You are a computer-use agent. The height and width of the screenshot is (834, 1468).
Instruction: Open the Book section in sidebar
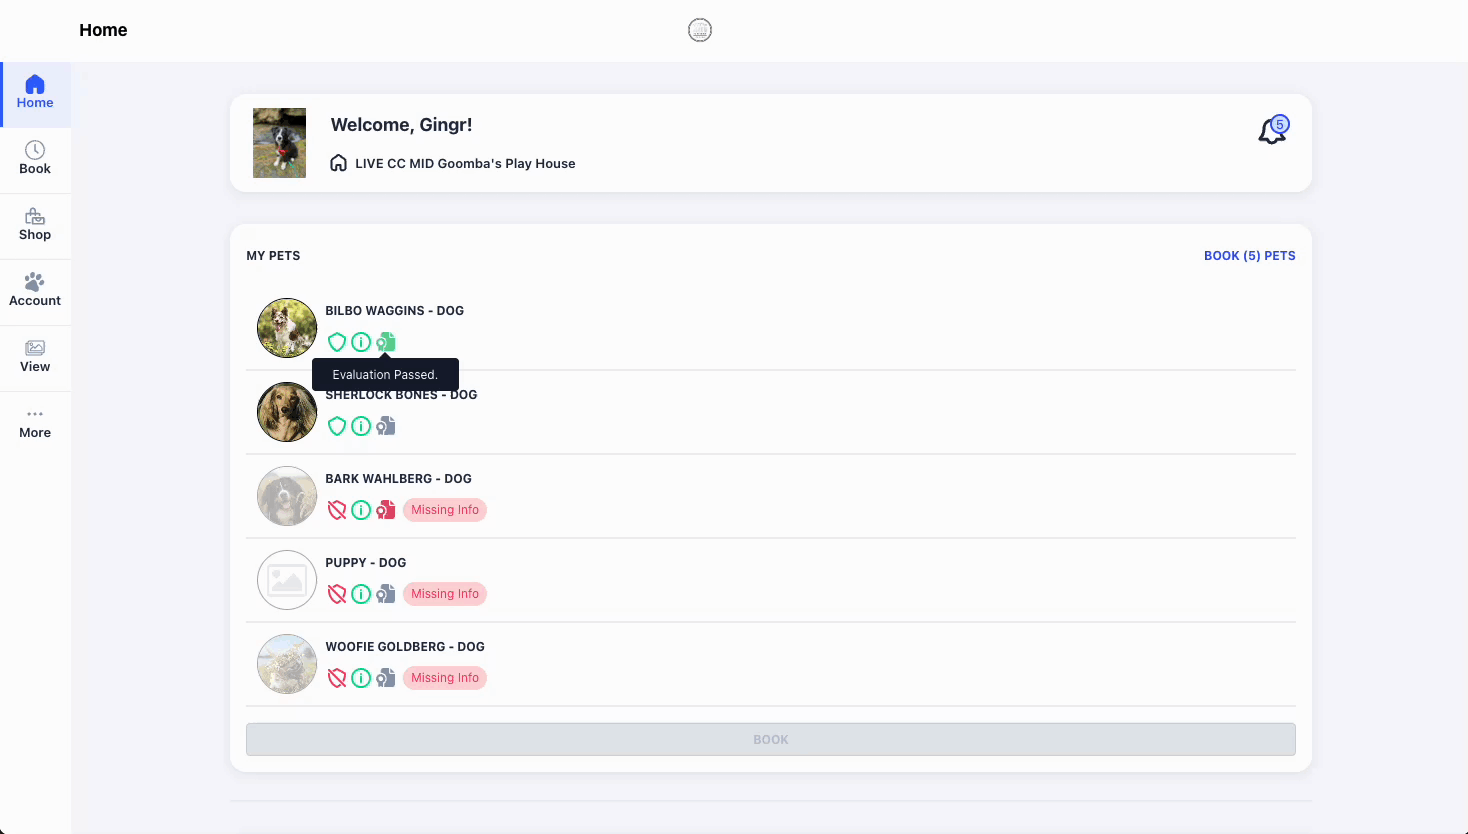pyautogui.click(x=35, y=160)
